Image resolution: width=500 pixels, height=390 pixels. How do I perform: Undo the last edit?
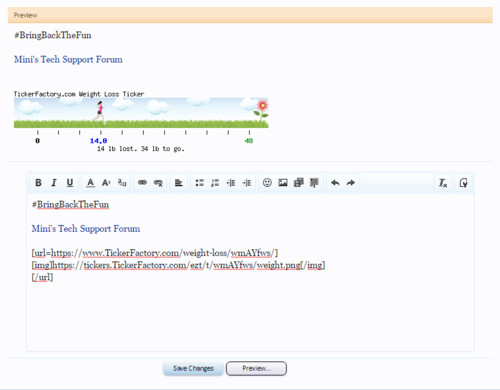(335, 183)
